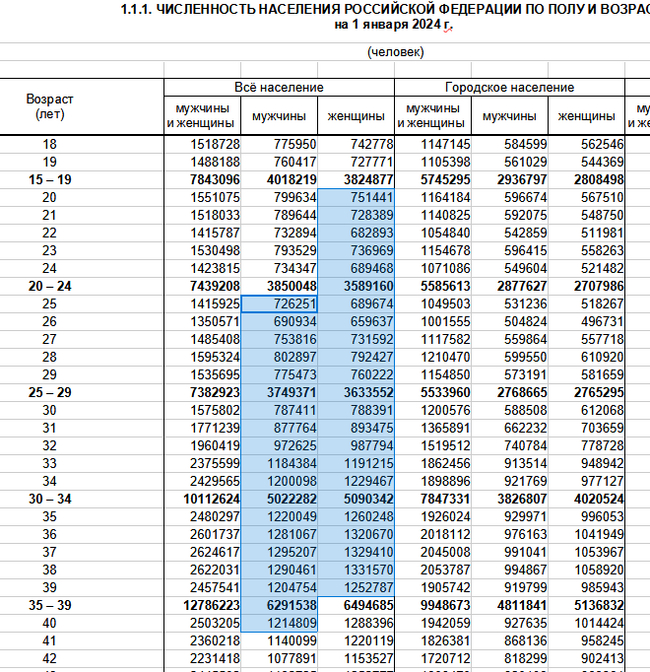Select bold total 3589160

[x=356, y=286]
